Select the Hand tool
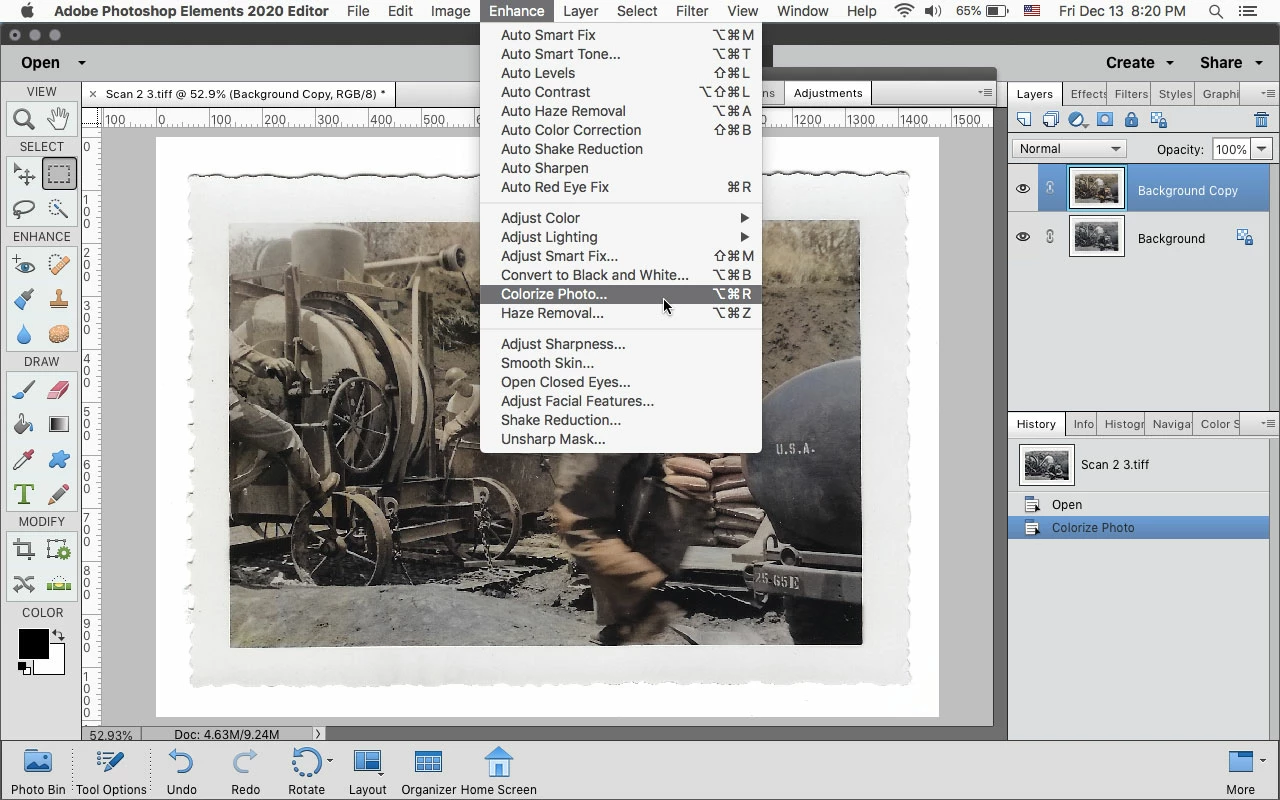The image size is (1280, 800). coord(58,119)
